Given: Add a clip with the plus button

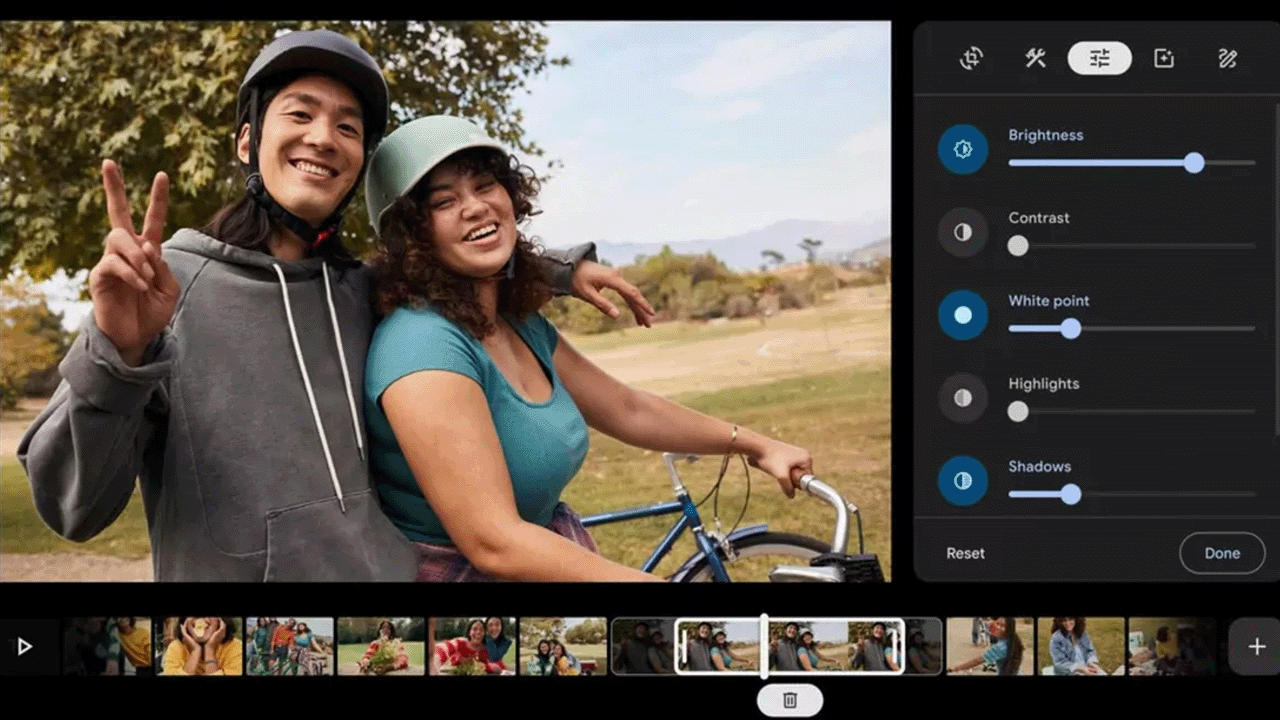Looking at the screenshot, I should pos(1257,647).
